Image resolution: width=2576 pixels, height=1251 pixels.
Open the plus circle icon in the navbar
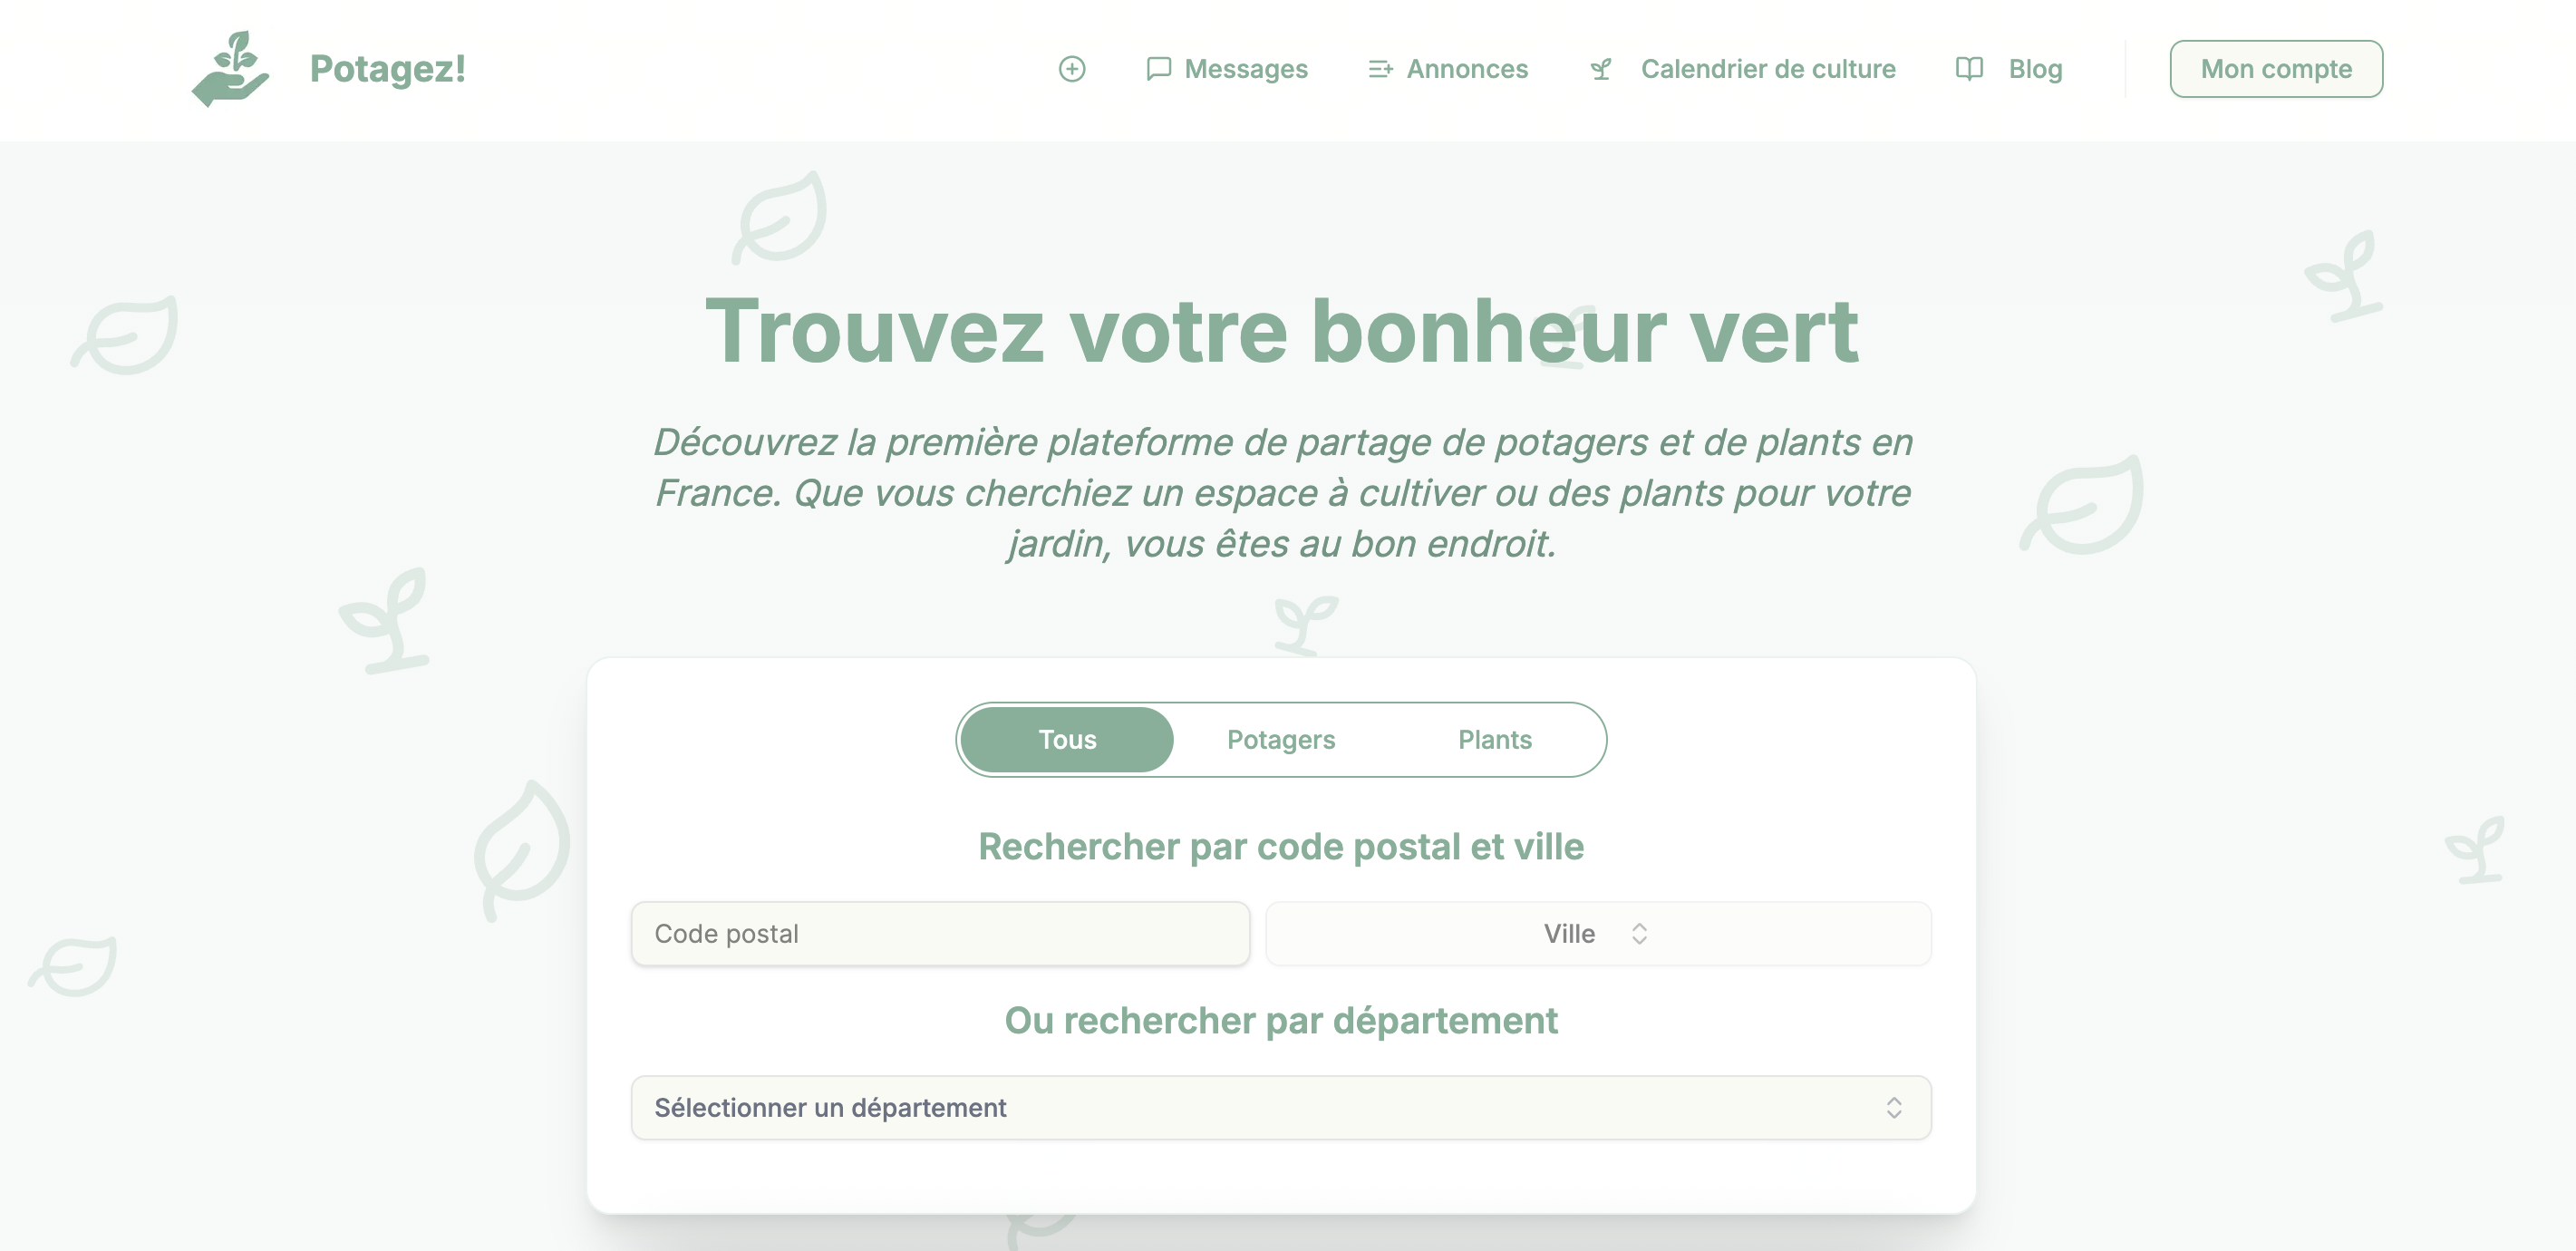1073,69
